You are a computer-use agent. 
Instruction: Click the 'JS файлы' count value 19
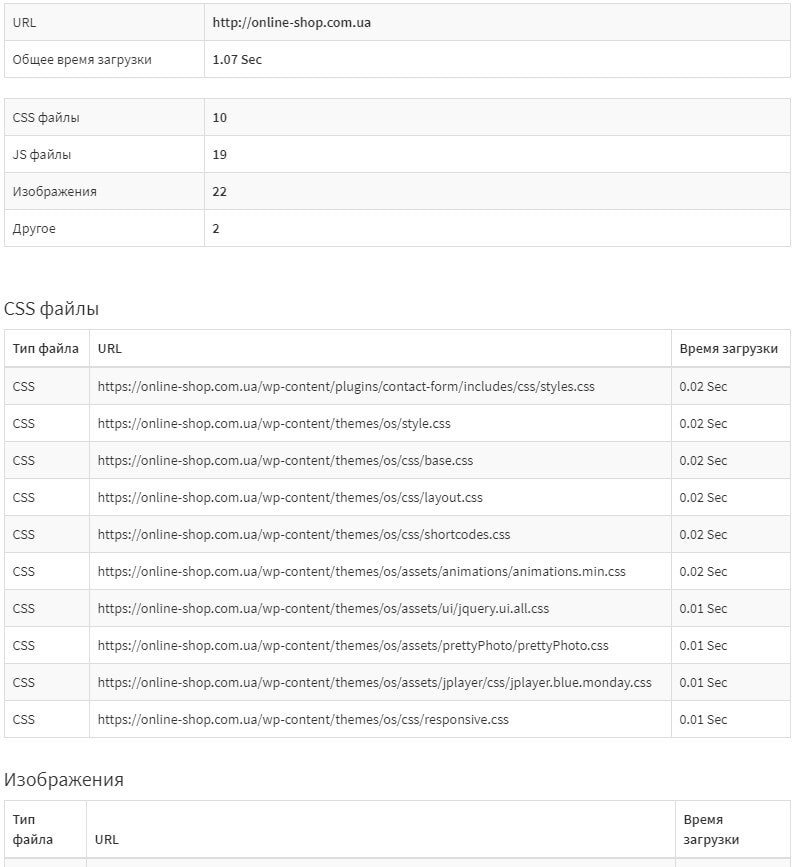click(220, 154)
